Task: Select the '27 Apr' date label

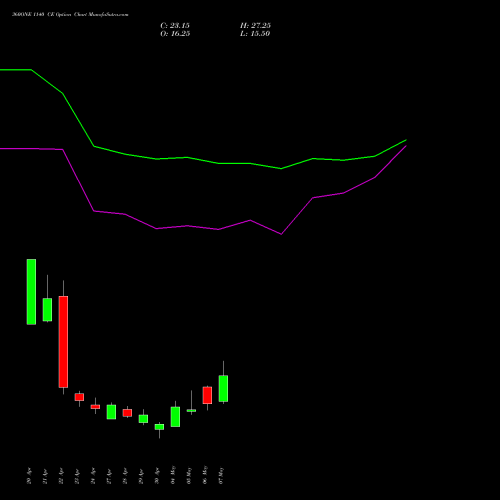Action: point(109,476)
